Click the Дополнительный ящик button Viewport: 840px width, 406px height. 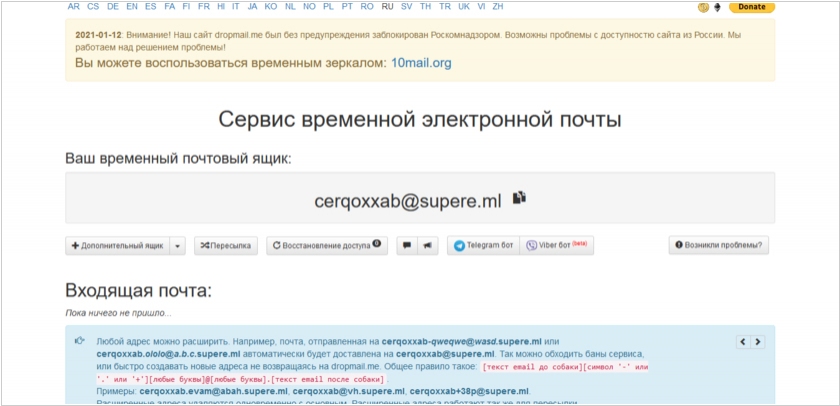point(115,245)
